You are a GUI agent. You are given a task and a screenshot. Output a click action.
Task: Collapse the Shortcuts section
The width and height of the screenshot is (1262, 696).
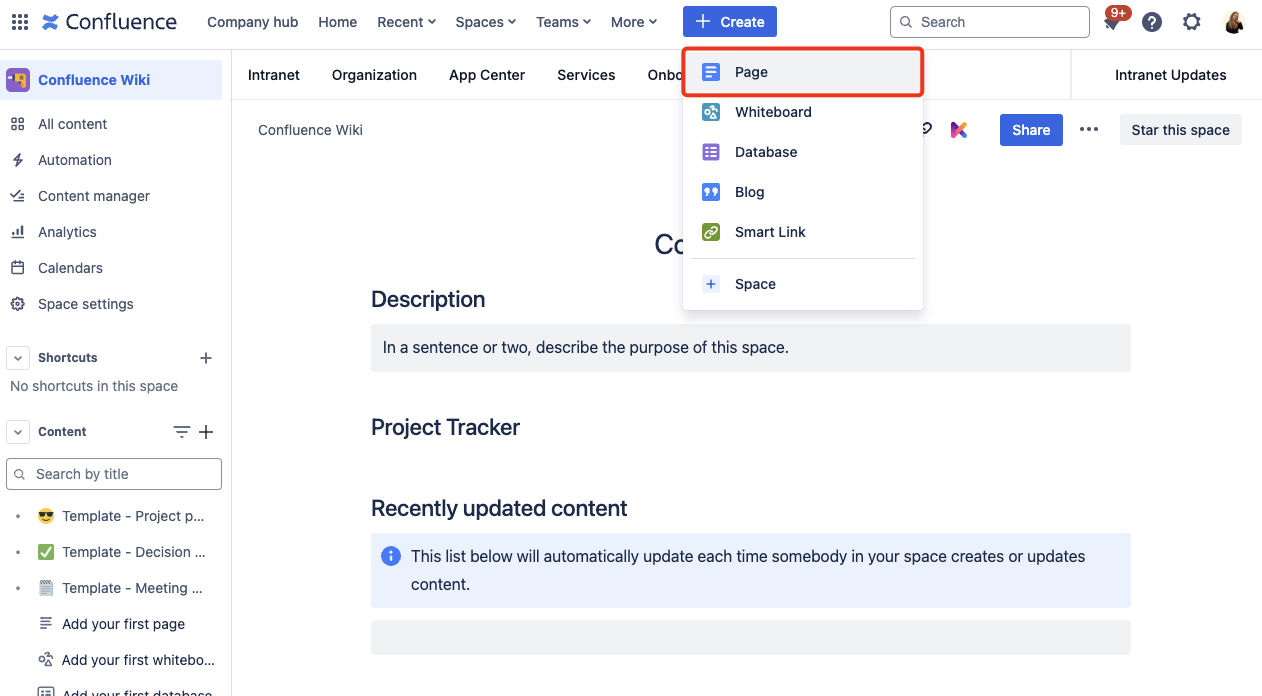pos(17,357)
